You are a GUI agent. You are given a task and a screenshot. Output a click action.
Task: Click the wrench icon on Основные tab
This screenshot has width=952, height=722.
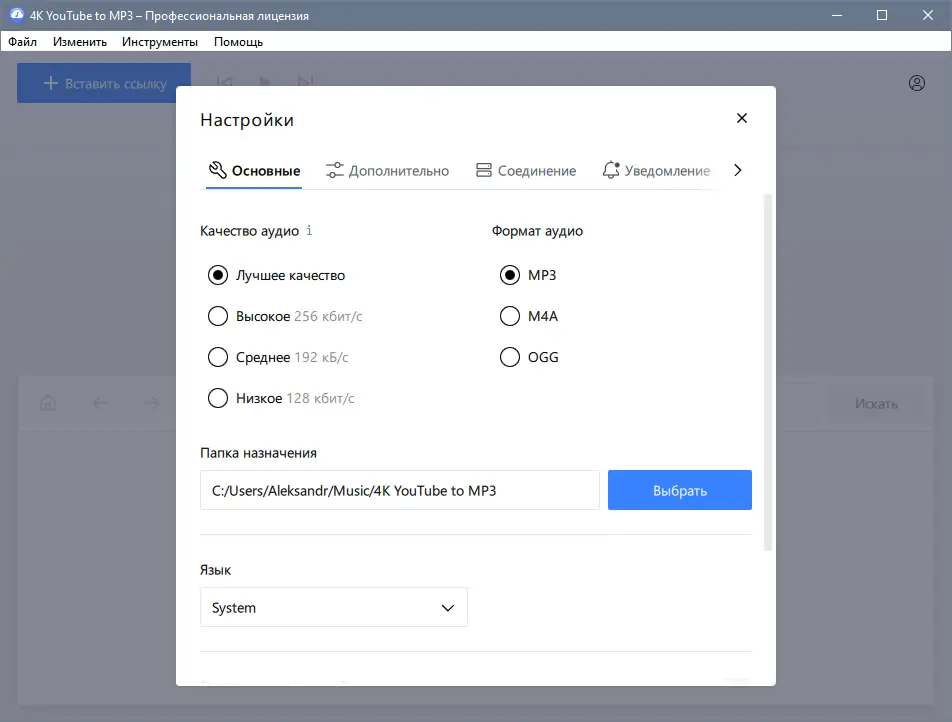[217, 170]
